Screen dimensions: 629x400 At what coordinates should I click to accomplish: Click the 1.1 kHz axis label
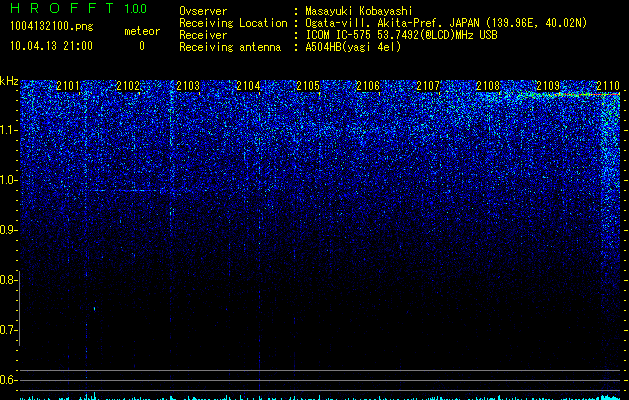8,130
